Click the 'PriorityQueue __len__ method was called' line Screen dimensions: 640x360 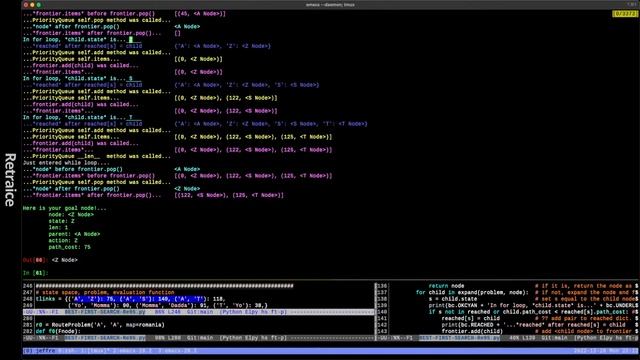tap(97, 156)
